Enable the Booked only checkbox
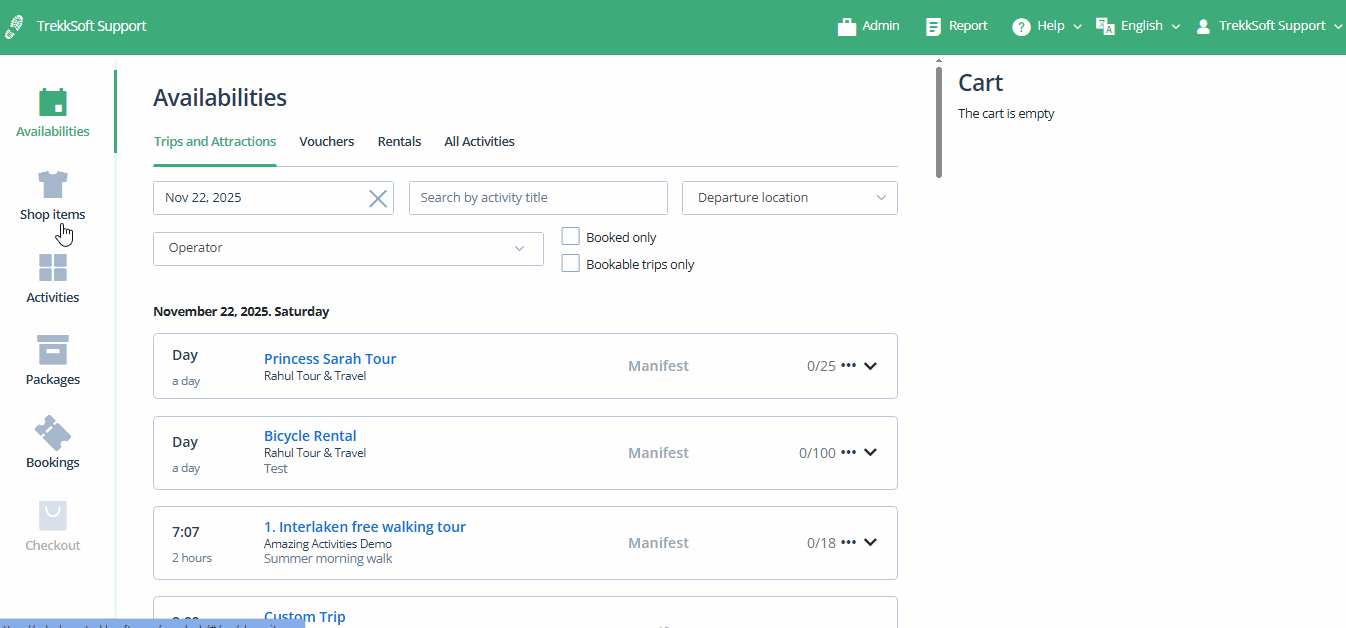The height and width of the screenshot is (628, 1346). (570, 236)
